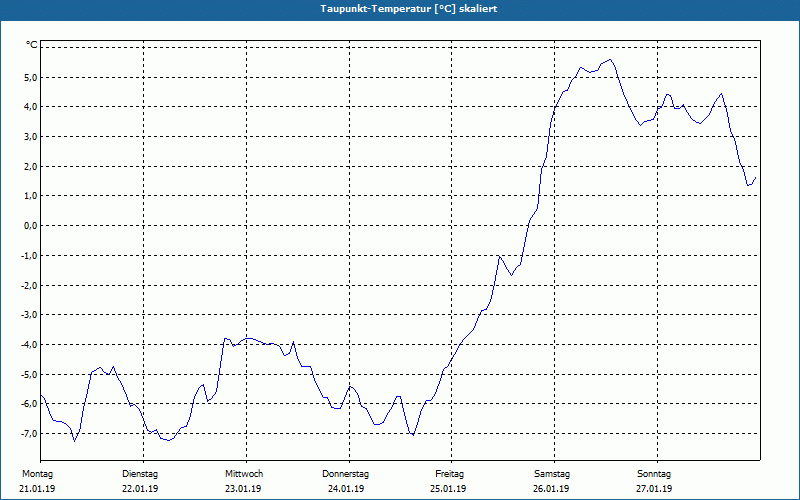The image size is (800, 500).
Task: Click the curve's highest peak on Samstag
Action: tap(610, 60)
